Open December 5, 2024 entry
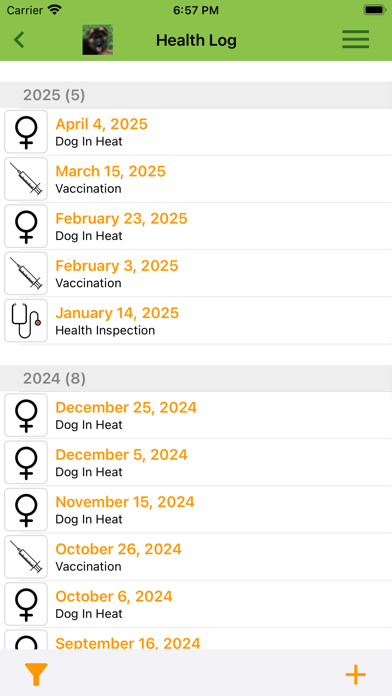Viewport: 392px width, 696px height. pos(196,463)
